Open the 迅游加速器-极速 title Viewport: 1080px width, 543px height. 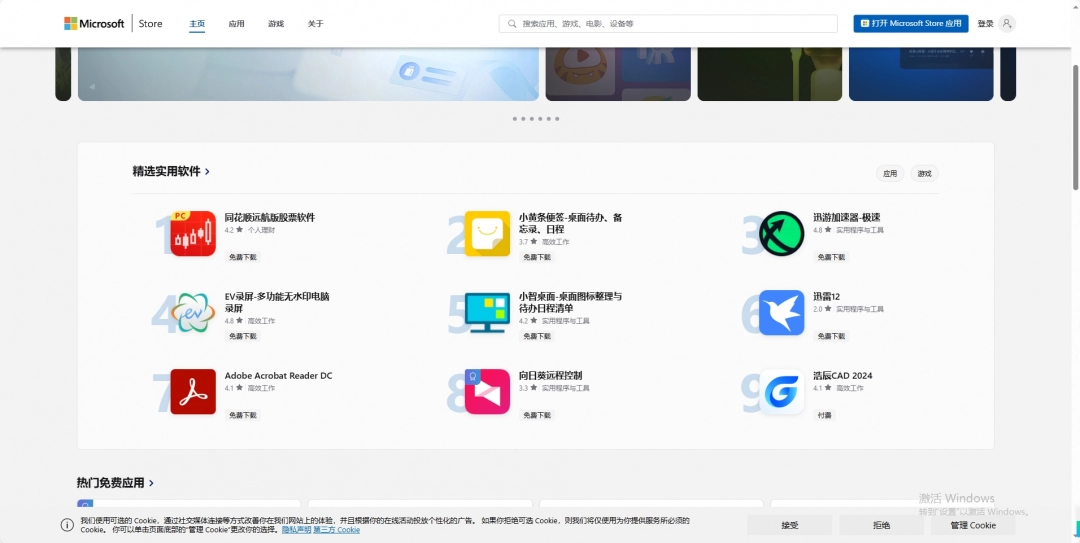(x=847, y=218)
